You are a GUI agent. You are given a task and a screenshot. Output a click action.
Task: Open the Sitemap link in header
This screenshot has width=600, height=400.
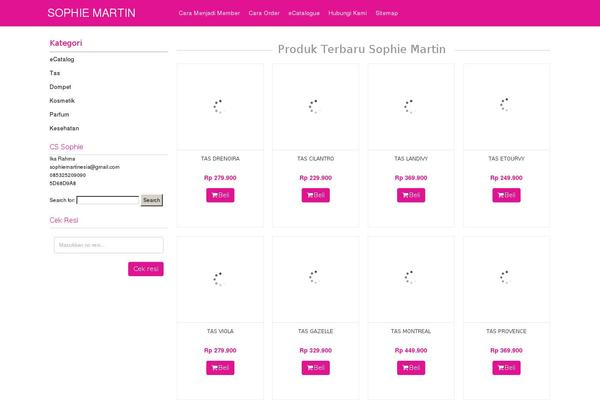pyautogui.click(x=386, y=13)
